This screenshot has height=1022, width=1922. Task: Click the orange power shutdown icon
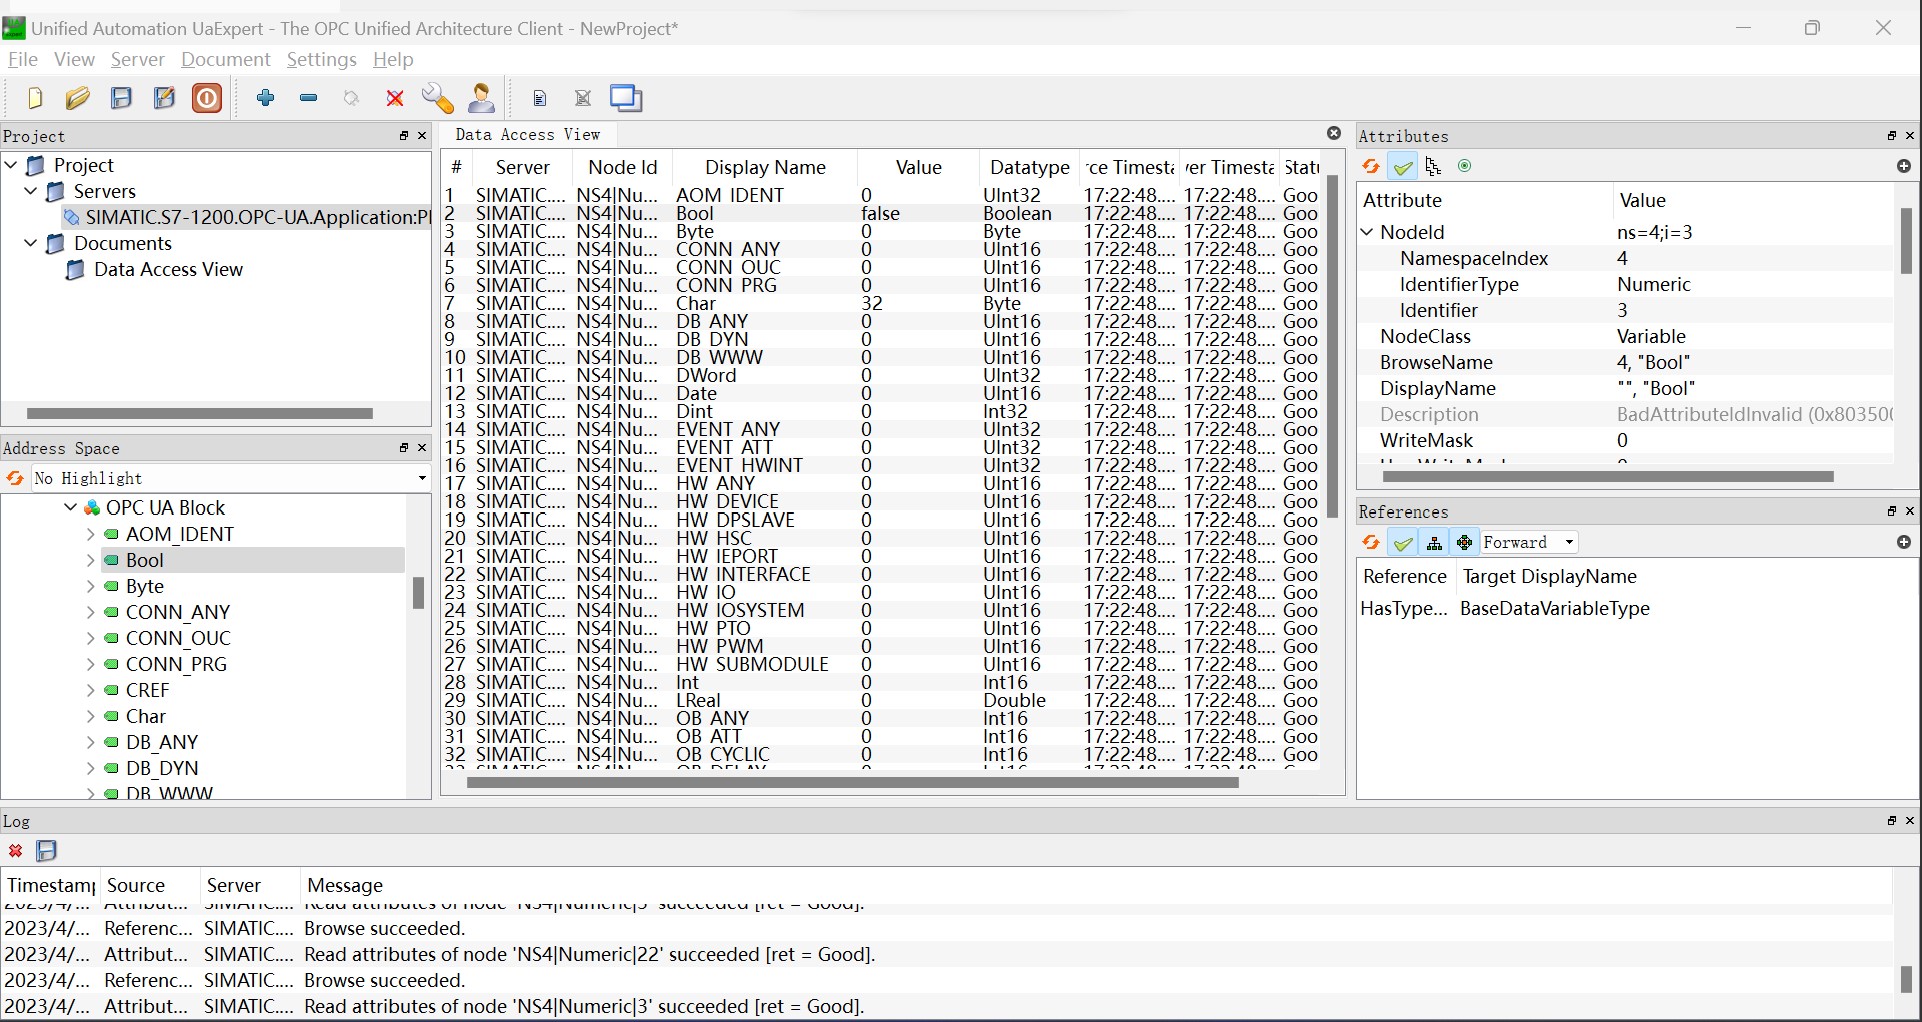(x=208, y=99)
